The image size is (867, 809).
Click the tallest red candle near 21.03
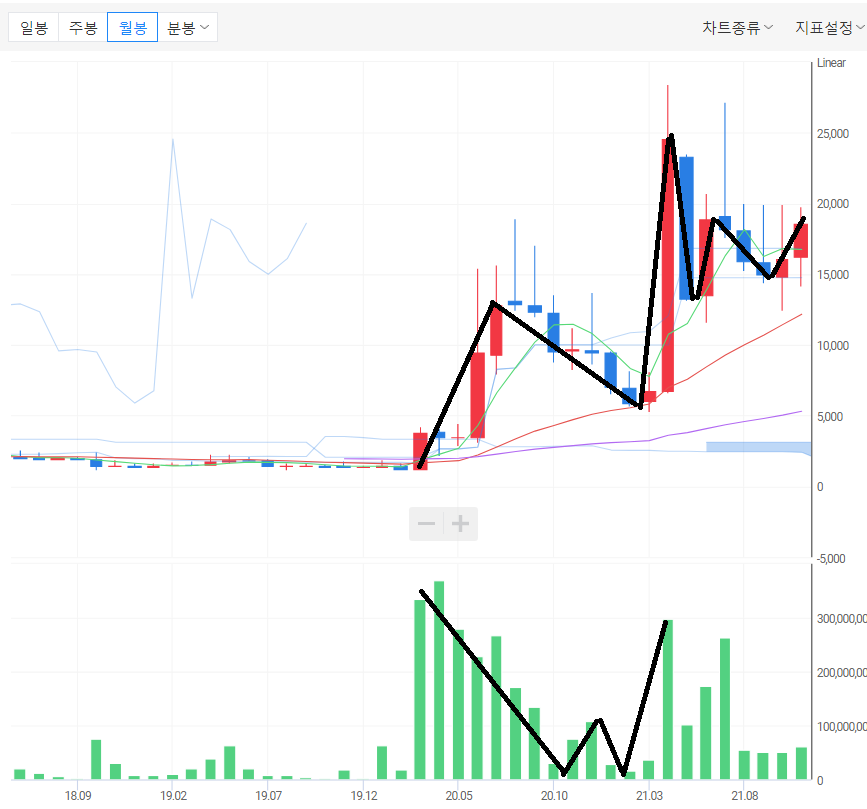[x=668, y=265]
